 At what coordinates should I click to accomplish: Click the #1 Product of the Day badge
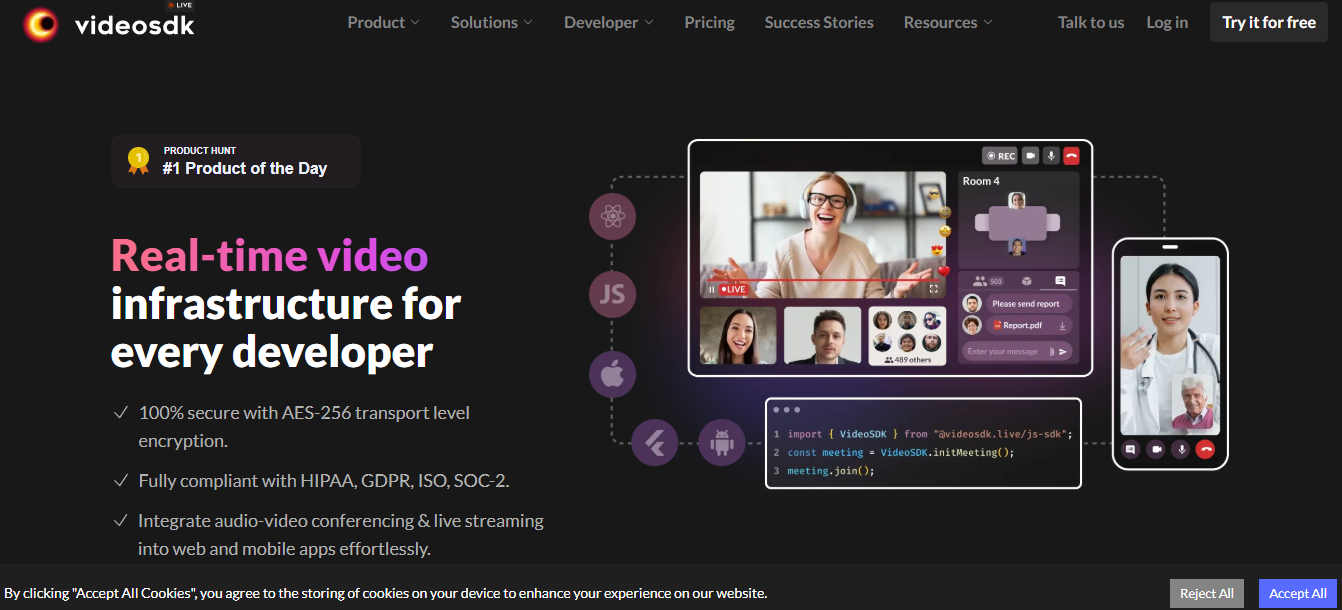coord(236,161)
